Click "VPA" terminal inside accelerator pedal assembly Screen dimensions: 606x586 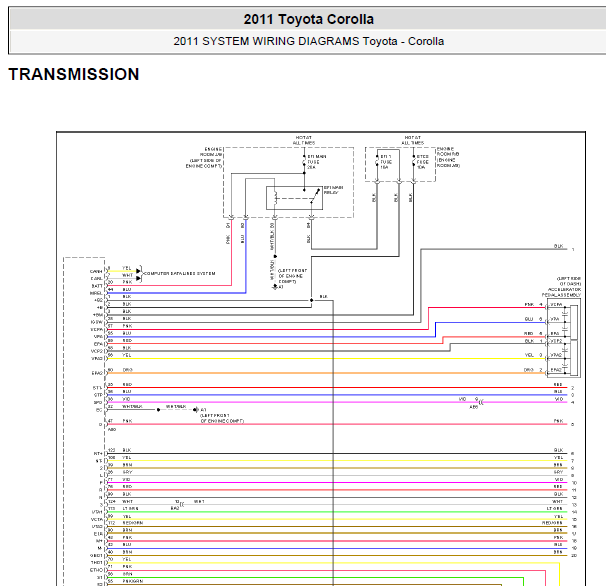point(555,319)
